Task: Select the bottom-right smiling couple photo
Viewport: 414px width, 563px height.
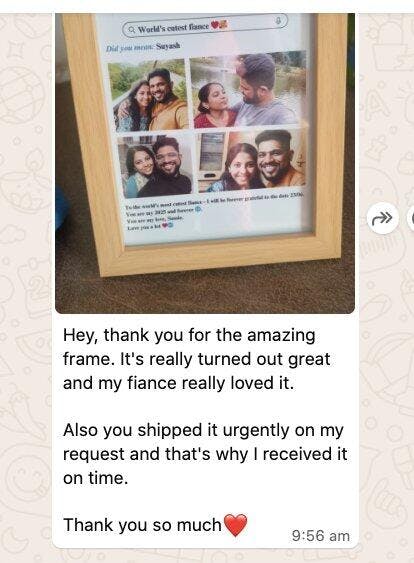Action: [251, 160]
